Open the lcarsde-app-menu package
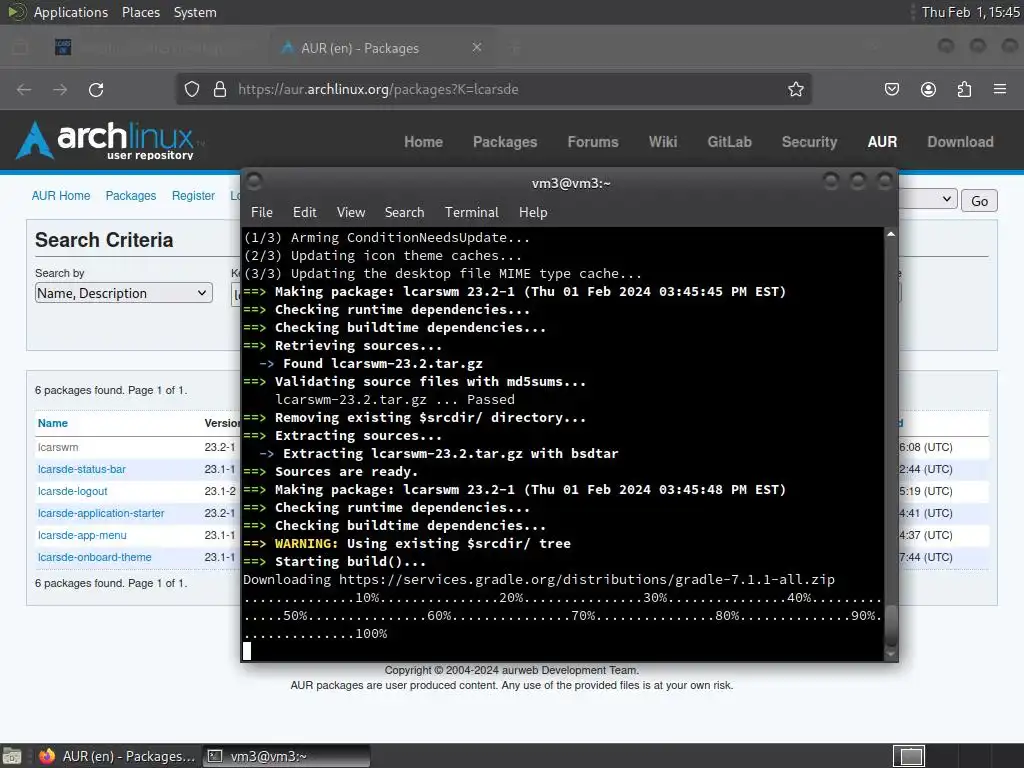Screen dimensions: 1024x768 coord(82,535)
